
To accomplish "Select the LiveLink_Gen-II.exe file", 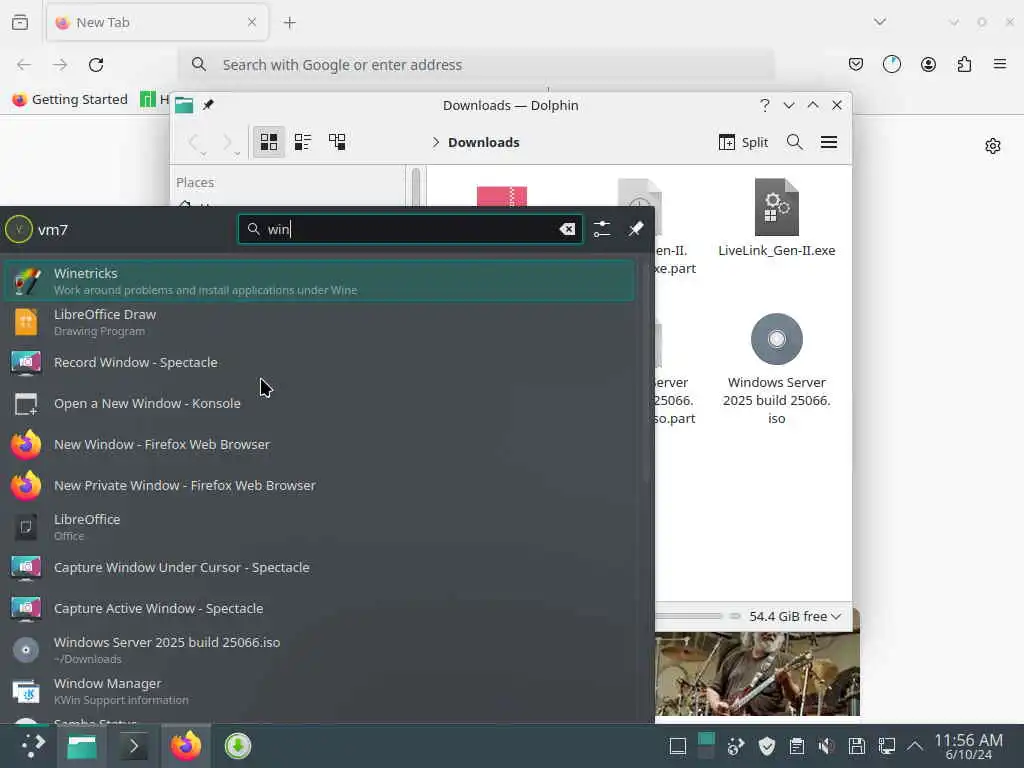I will coord(776,217).
